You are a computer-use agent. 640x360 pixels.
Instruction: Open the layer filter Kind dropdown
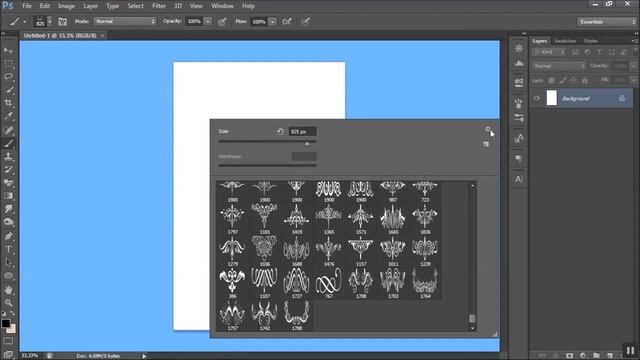[549, 52]
